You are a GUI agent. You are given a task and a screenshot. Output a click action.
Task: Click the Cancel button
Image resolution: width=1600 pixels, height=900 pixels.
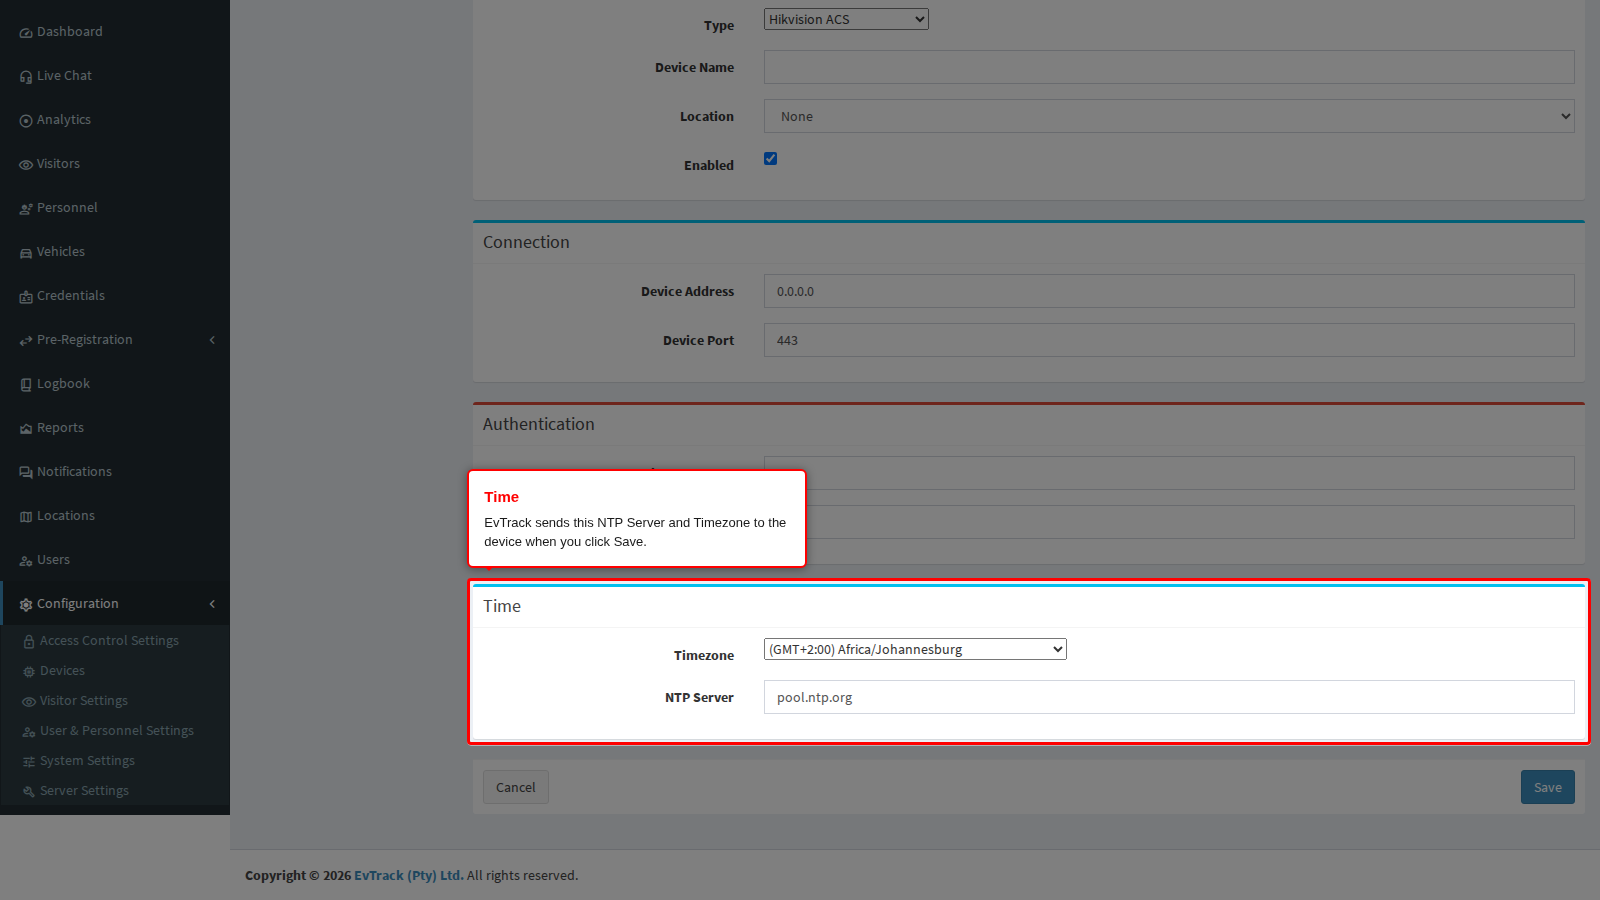pyautogui.click(x=516, y=787)
